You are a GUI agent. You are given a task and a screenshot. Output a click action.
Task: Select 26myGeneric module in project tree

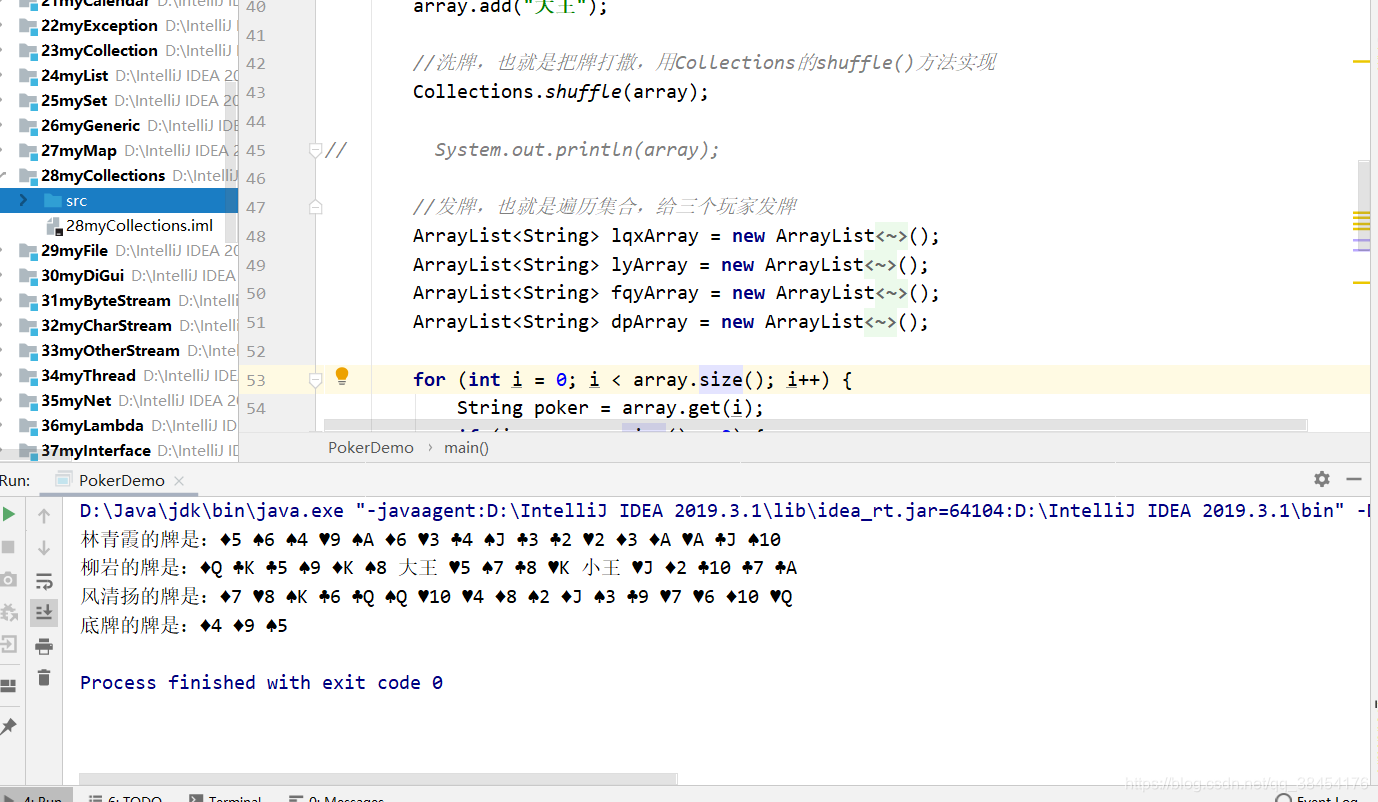(x=90, y=125)
